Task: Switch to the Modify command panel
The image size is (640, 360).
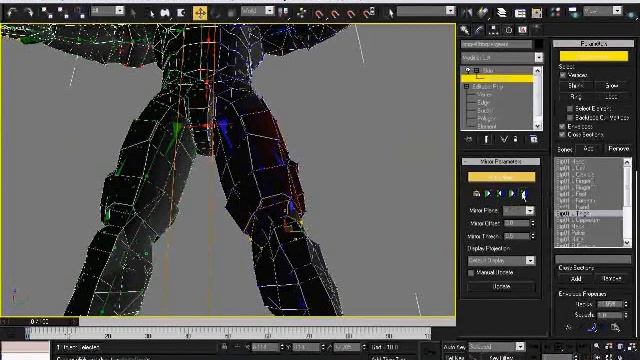Action: (x=479, y=30)
